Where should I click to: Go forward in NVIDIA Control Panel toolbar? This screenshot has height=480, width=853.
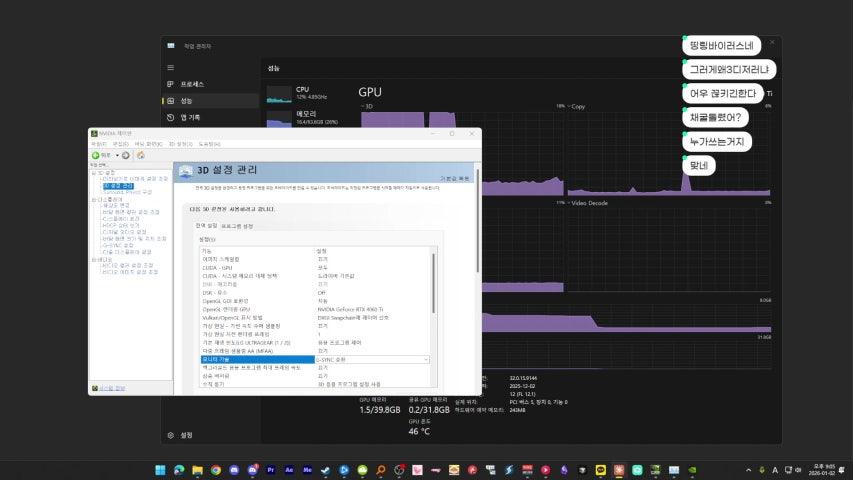coord(126,156)
